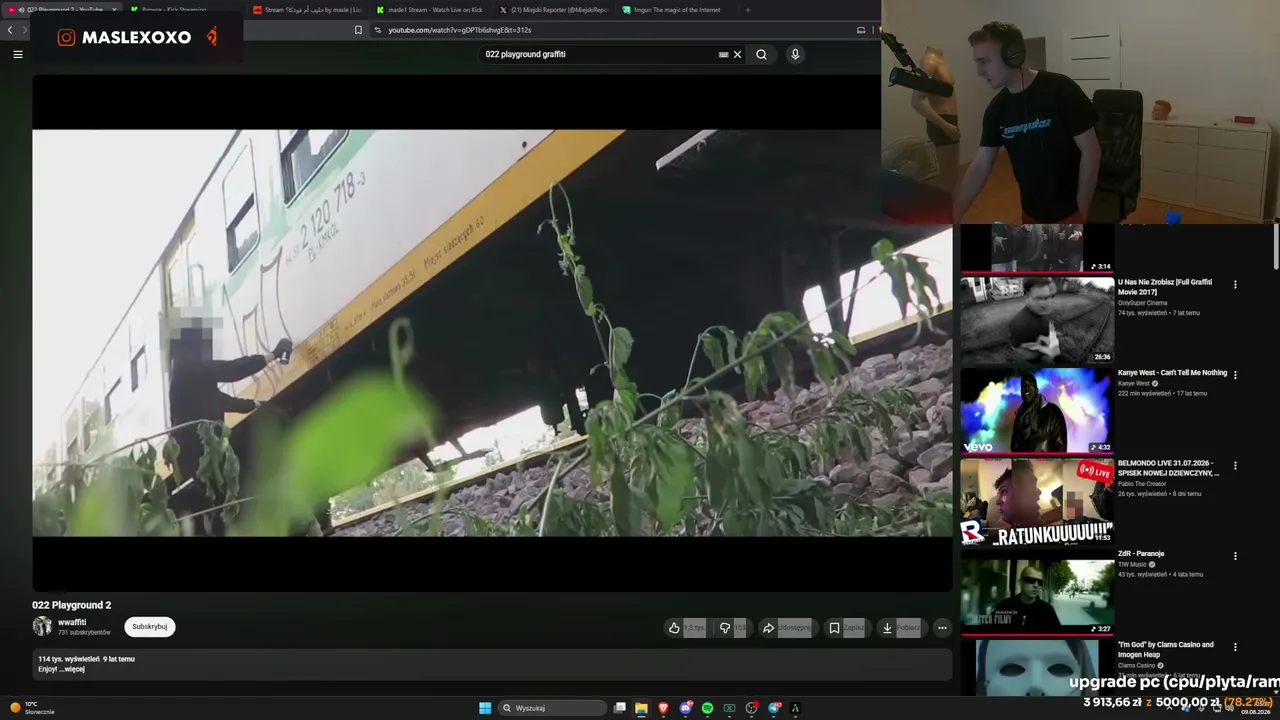Open the I'm God by Clams Casino title

pyautogui.click(x=1166, y=649)
